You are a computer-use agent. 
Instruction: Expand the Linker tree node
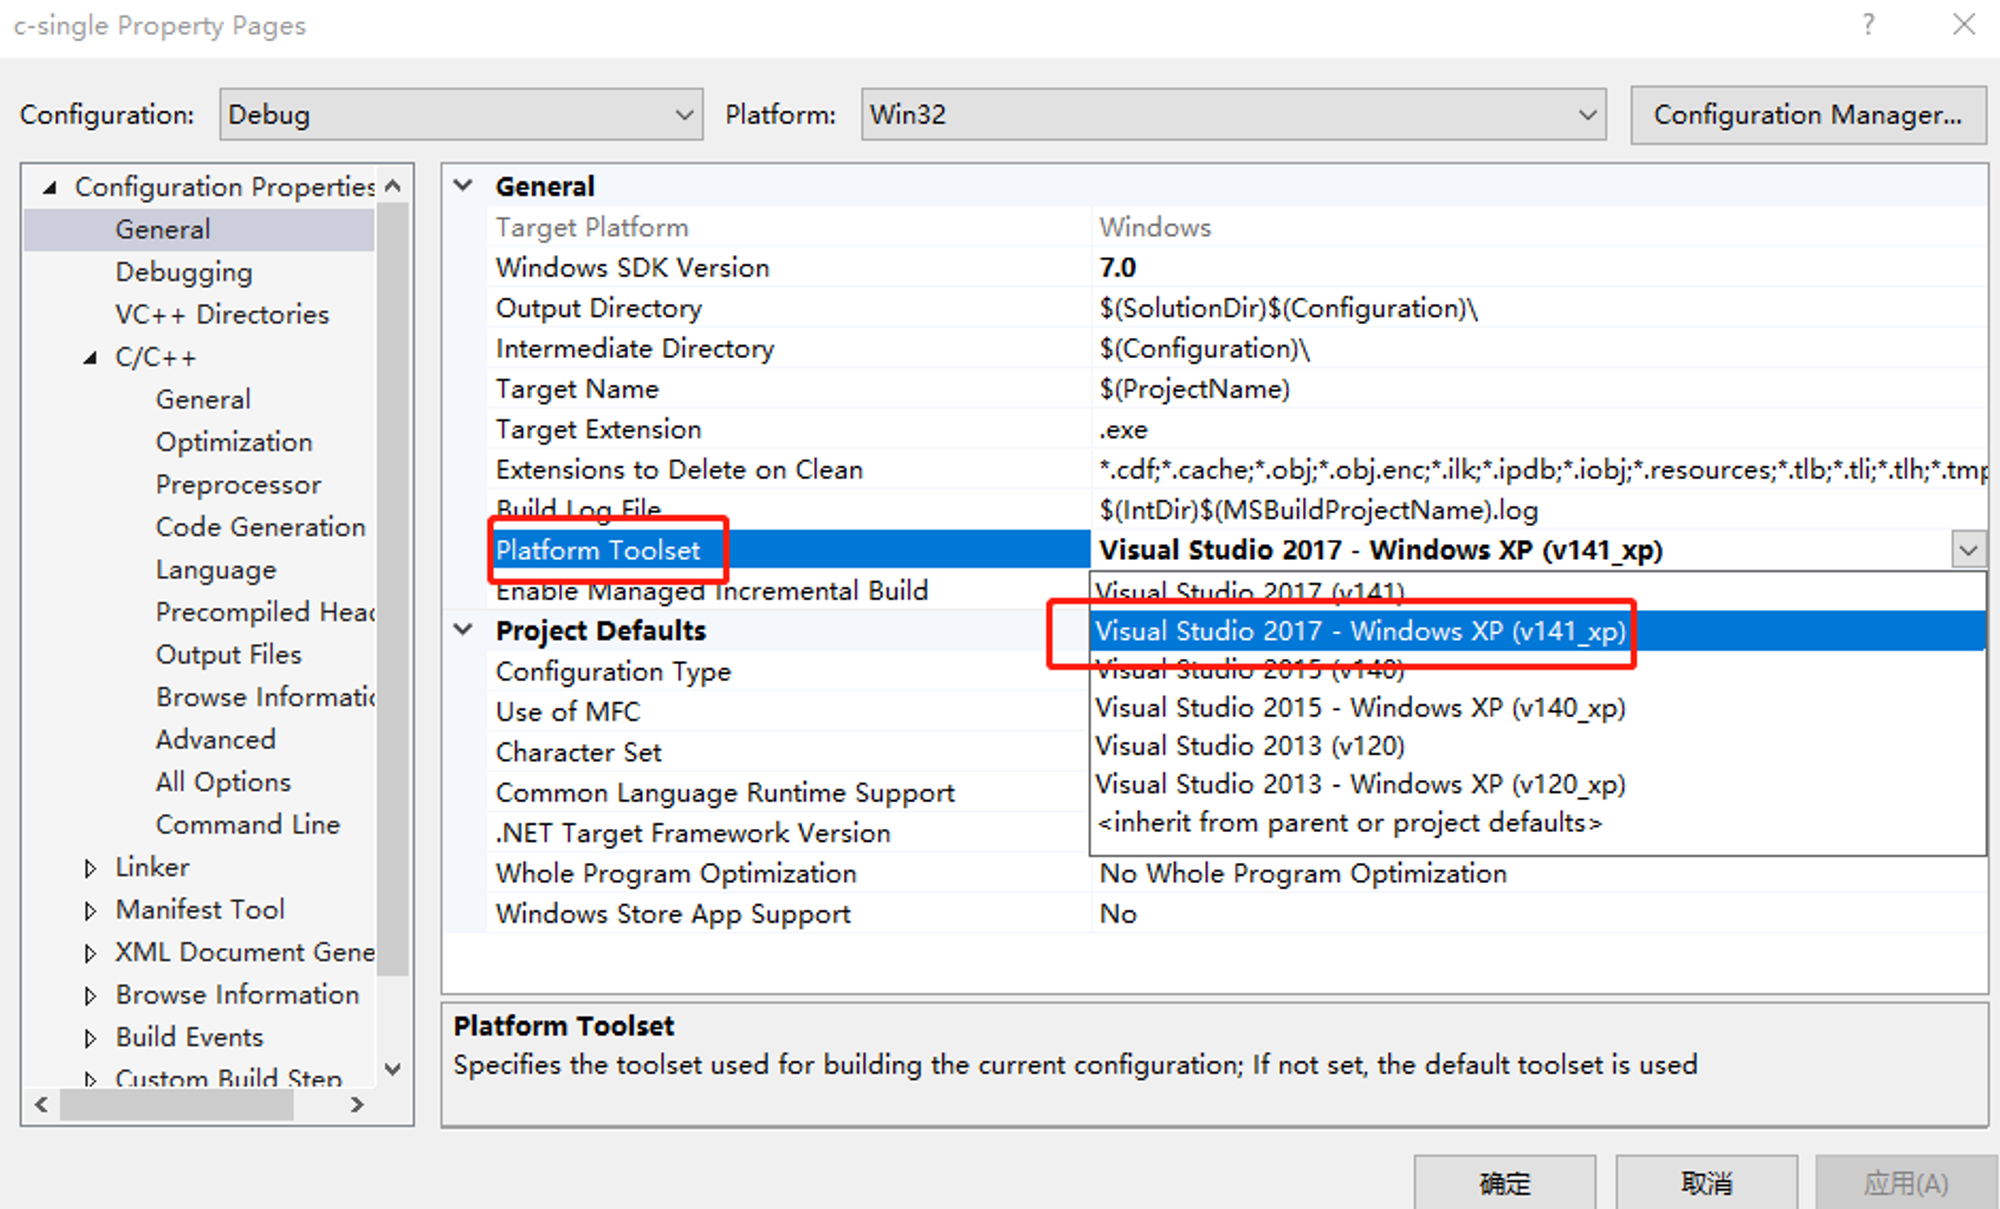click(90, 868)
